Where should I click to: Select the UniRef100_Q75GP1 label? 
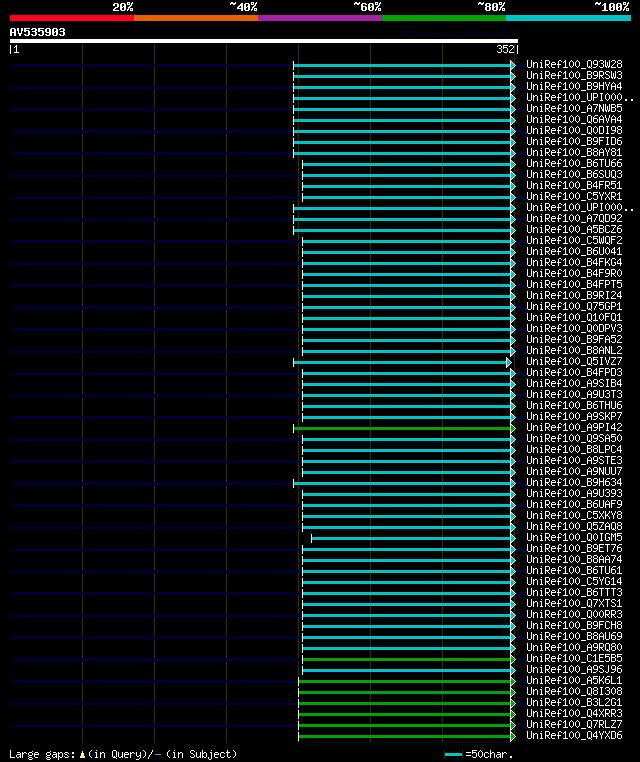(574, 307)
